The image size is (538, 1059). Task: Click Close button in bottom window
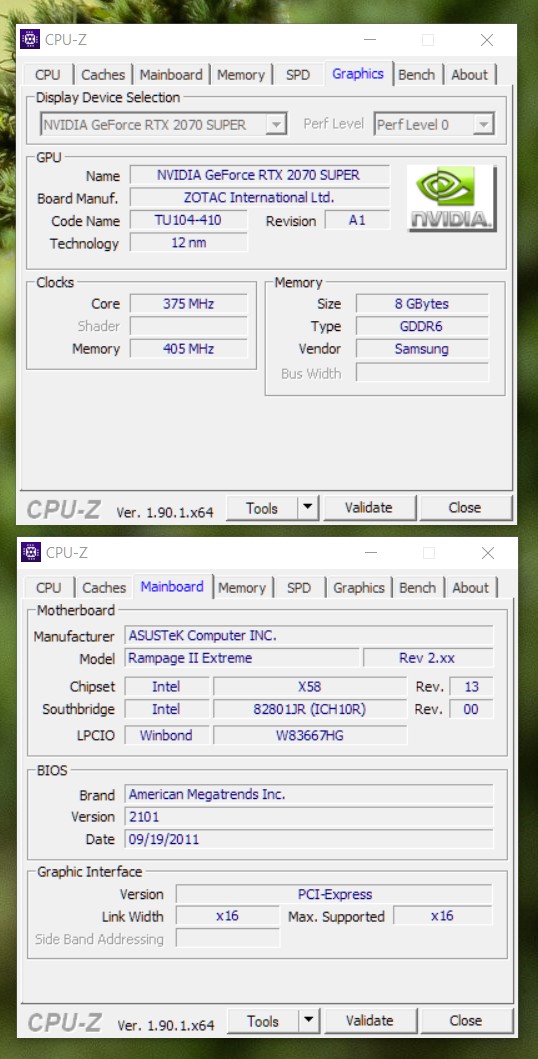(x=466, y=1020)
